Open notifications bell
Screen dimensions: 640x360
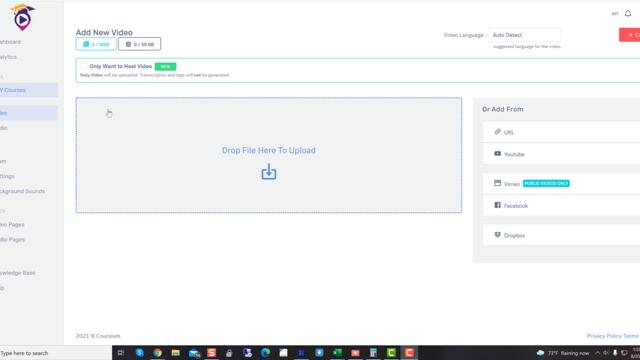[628, 13]
